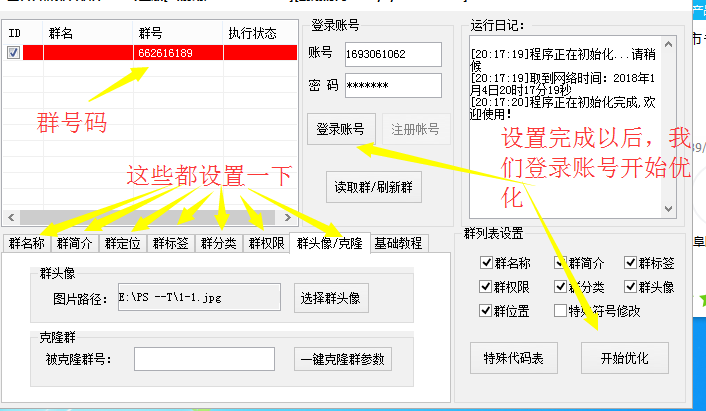
Task: Open the 基础教程 tab
Action: (398, 244)
